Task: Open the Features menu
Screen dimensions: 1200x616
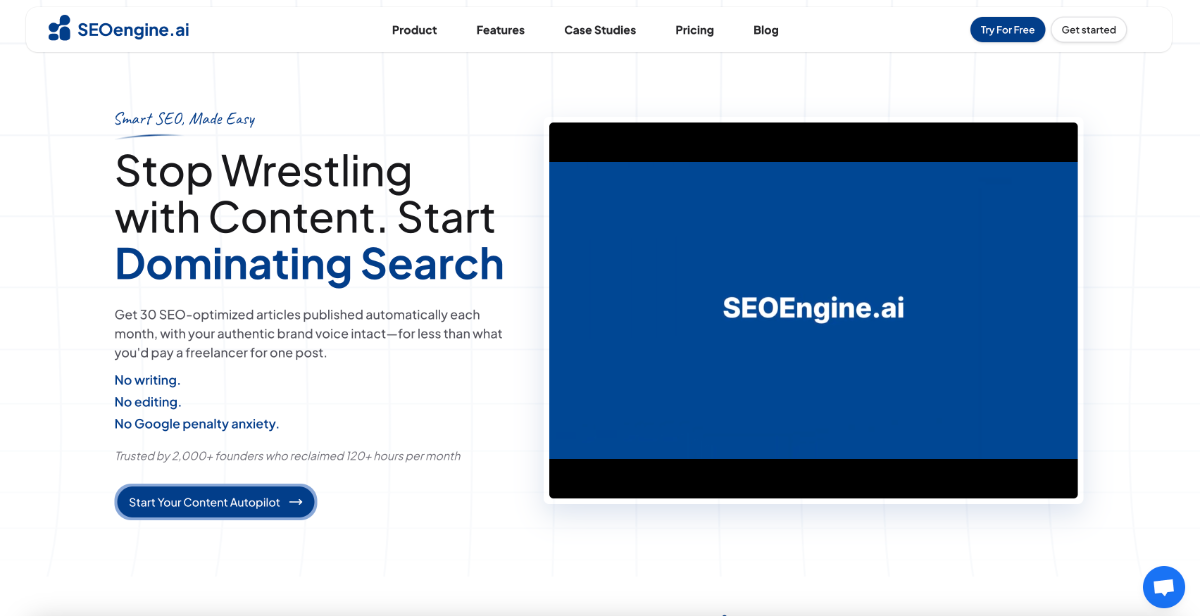Action: pyautogui.click(x=500, y=30)
